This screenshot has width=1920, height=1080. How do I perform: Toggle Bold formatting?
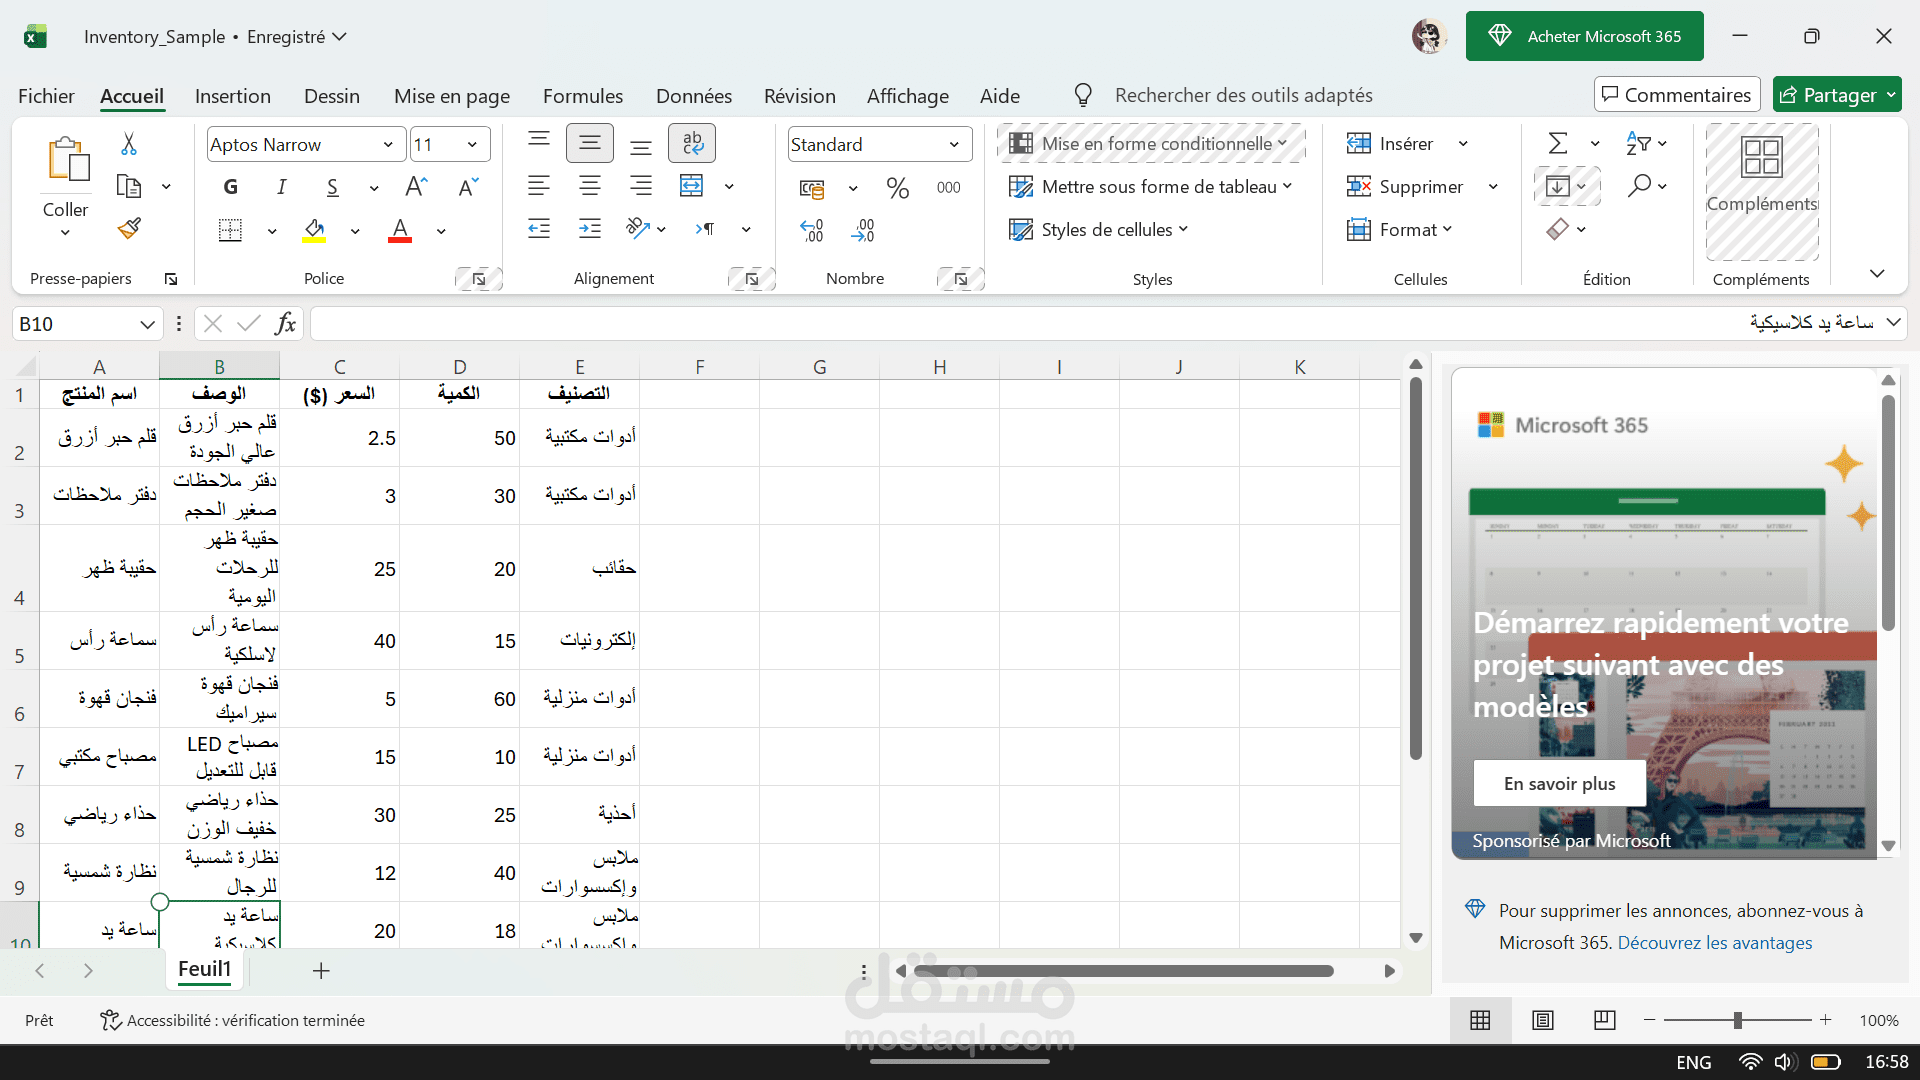click(x=231, y=187)
